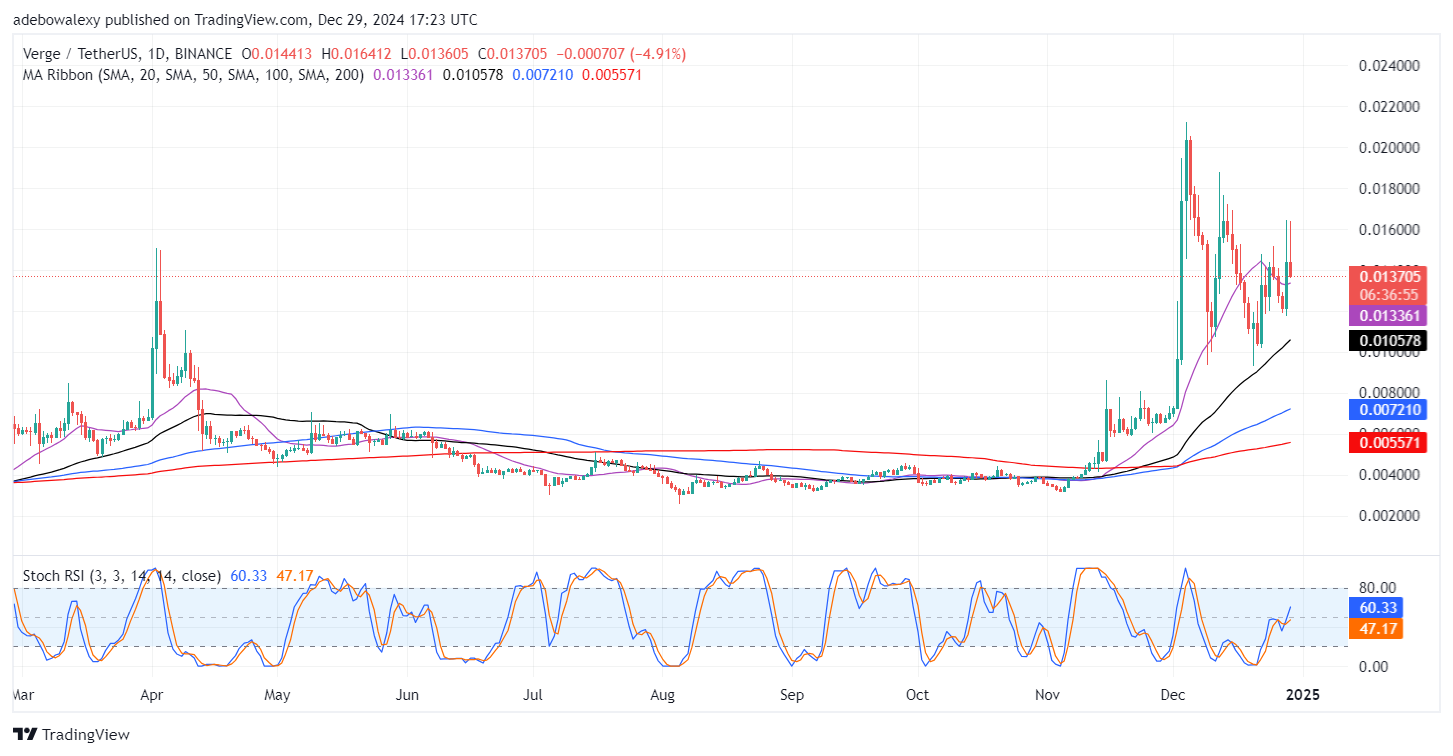1453x756 pixels.
Task: Click the 0.024000 price axis label
Action: [1389, 66]
